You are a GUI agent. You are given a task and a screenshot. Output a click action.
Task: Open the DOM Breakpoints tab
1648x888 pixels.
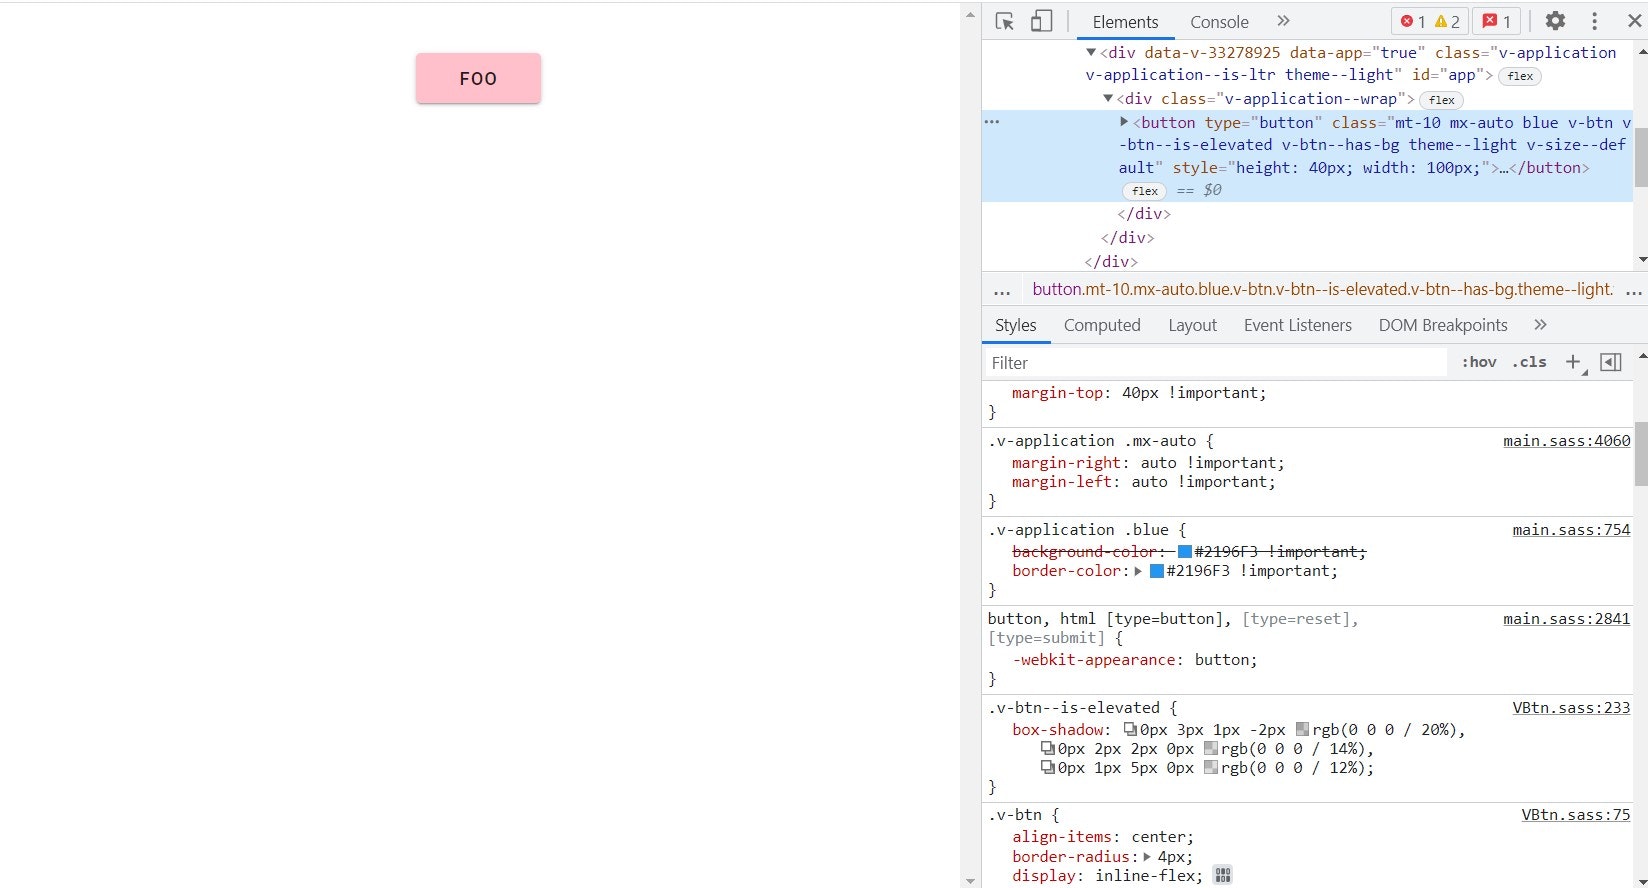click(x=1442, y=325)
